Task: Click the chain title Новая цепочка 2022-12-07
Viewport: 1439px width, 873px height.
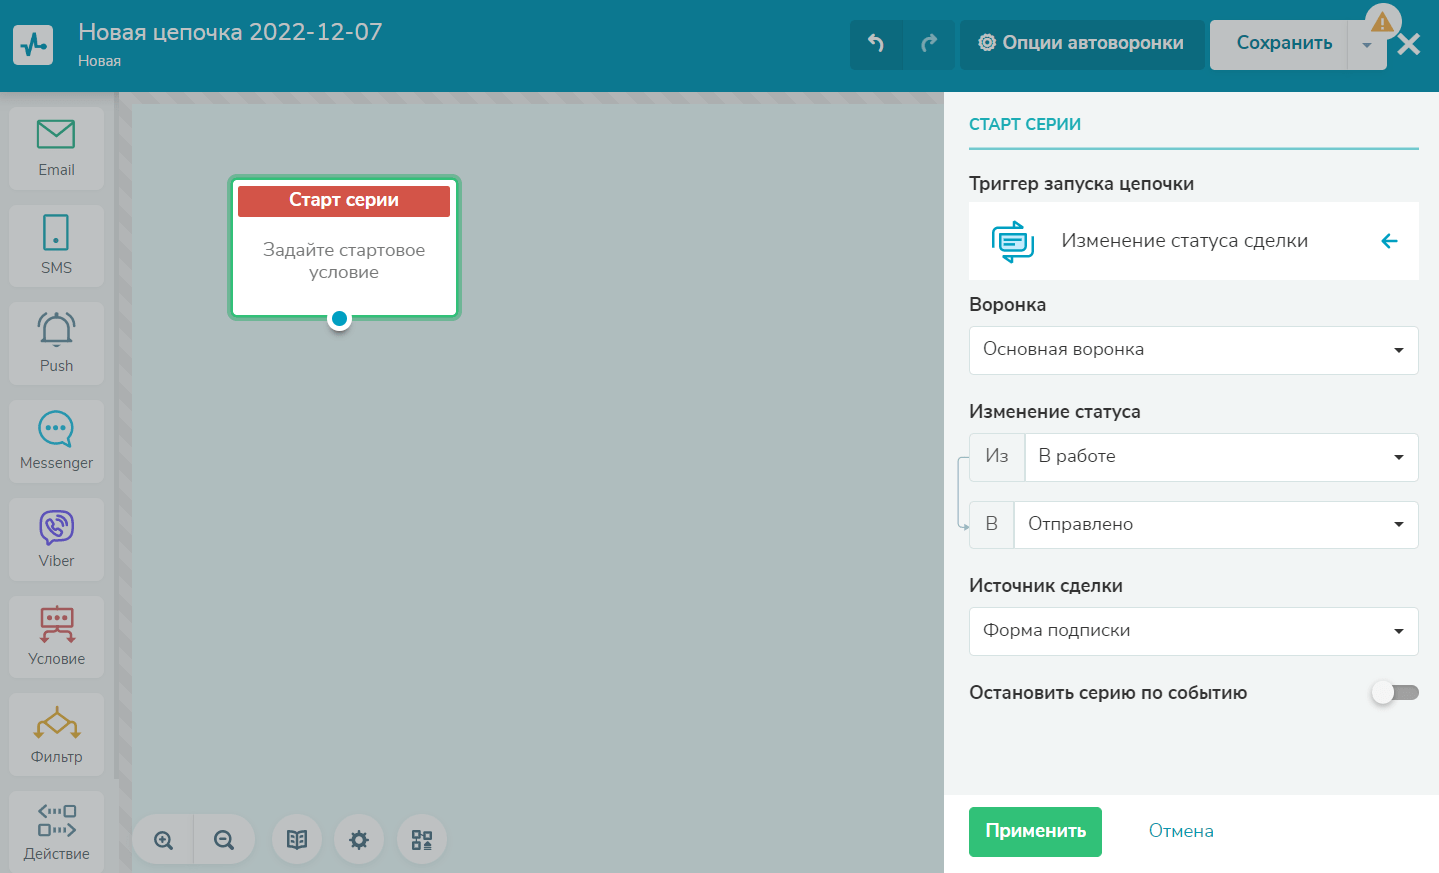Action: click(x=230, y=32)
